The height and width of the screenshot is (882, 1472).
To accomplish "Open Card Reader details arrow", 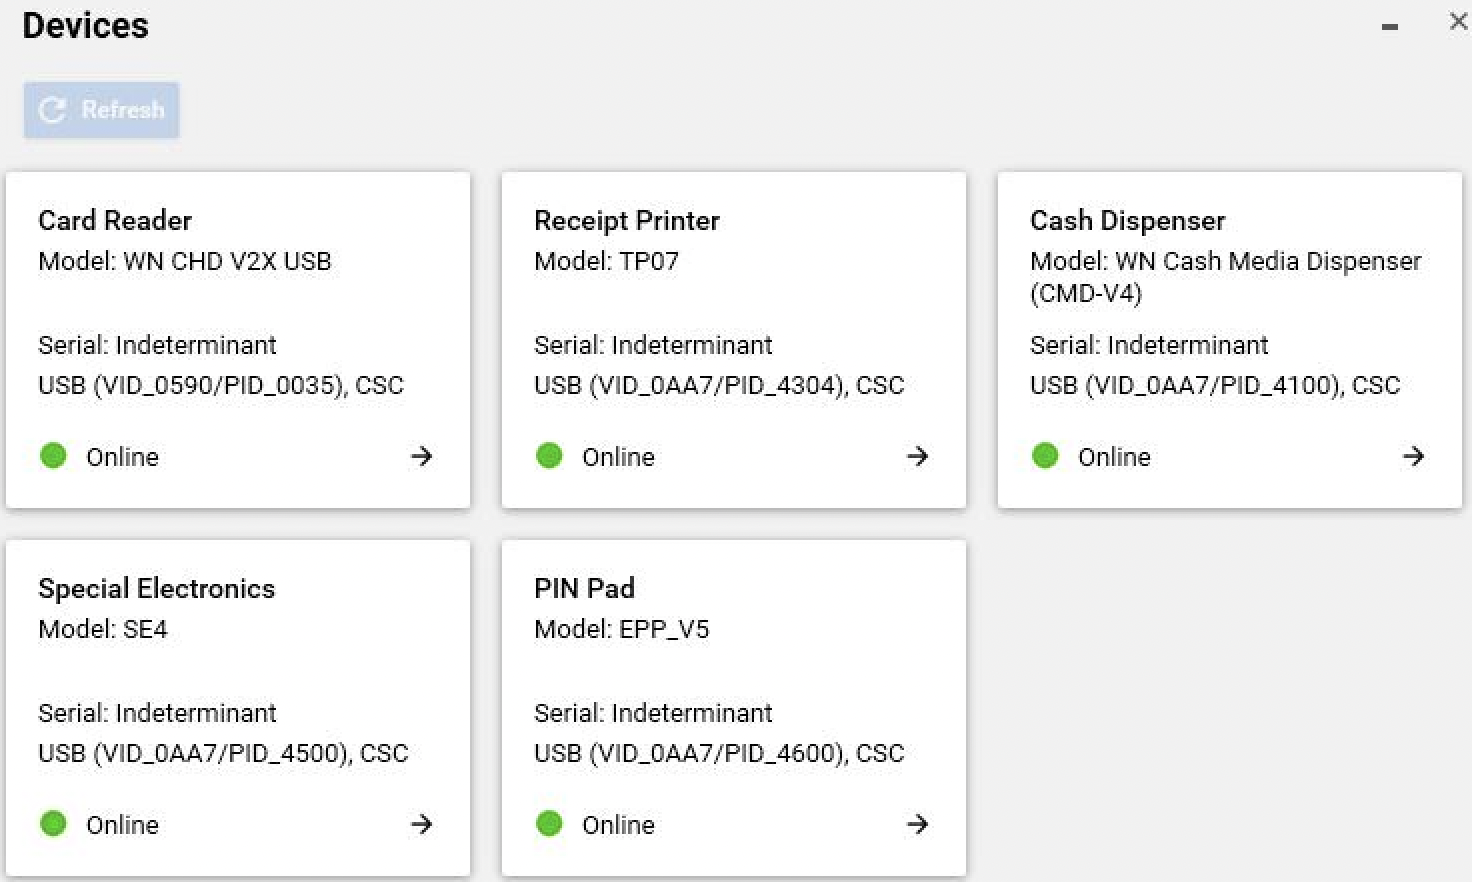I will (421, 457).
